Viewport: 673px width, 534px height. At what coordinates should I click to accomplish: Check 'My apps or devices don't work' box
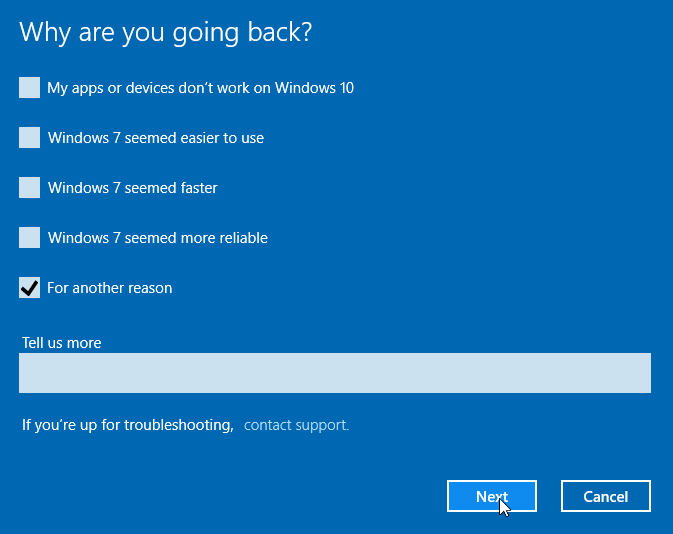[29, 88]
